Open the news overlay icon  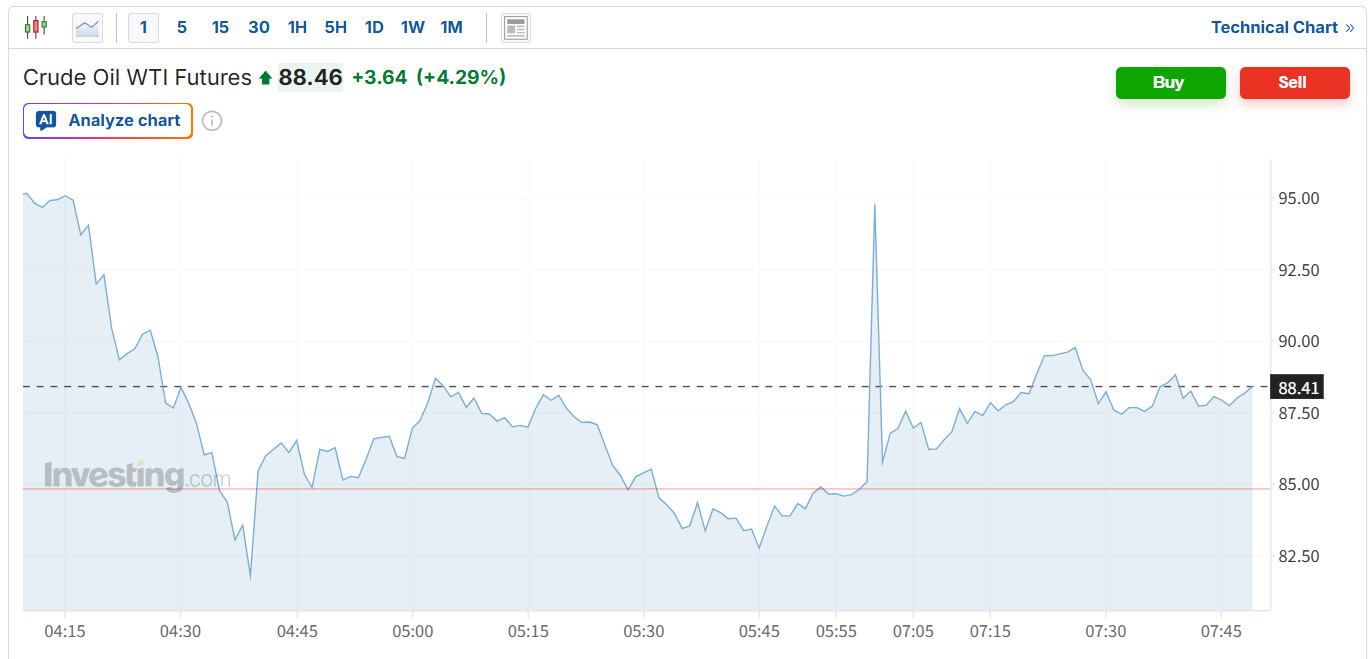tap(516, 28)
